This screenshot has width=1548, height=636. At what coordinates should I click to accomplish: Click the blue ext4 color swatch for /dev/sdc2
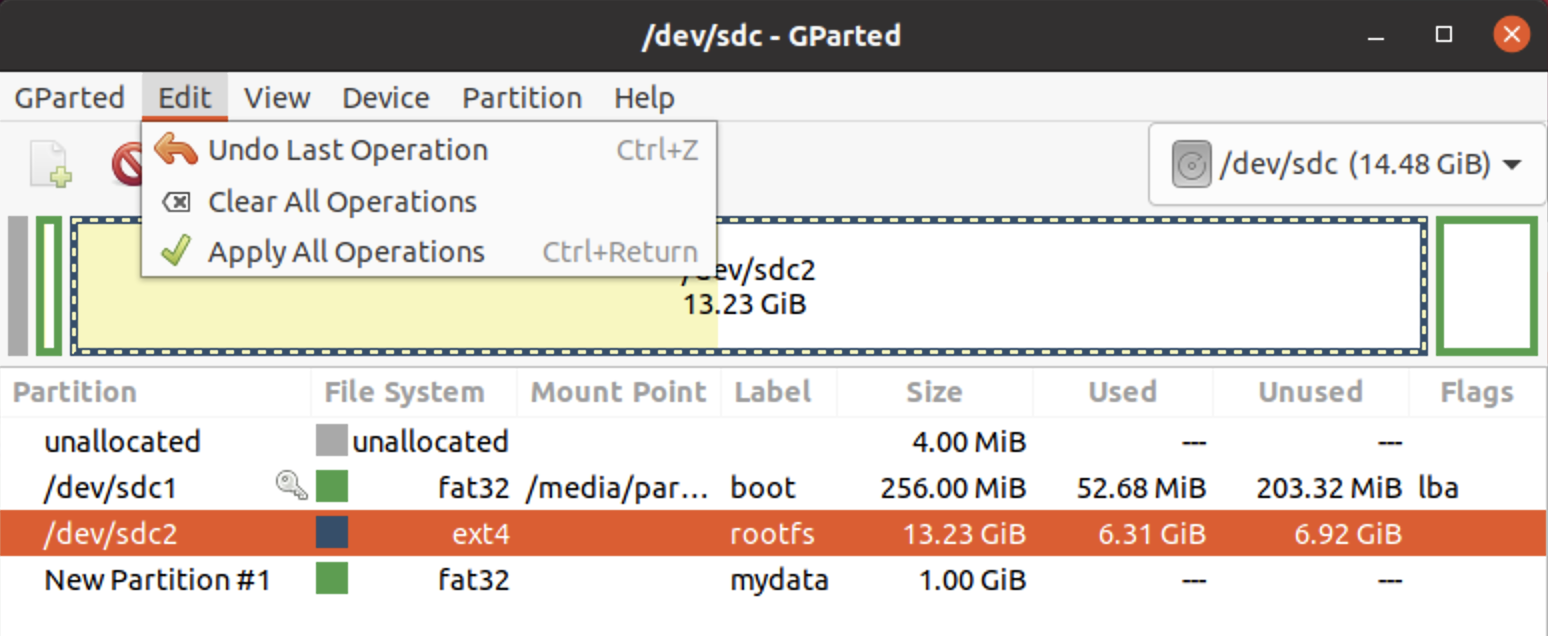click(331, 533)
